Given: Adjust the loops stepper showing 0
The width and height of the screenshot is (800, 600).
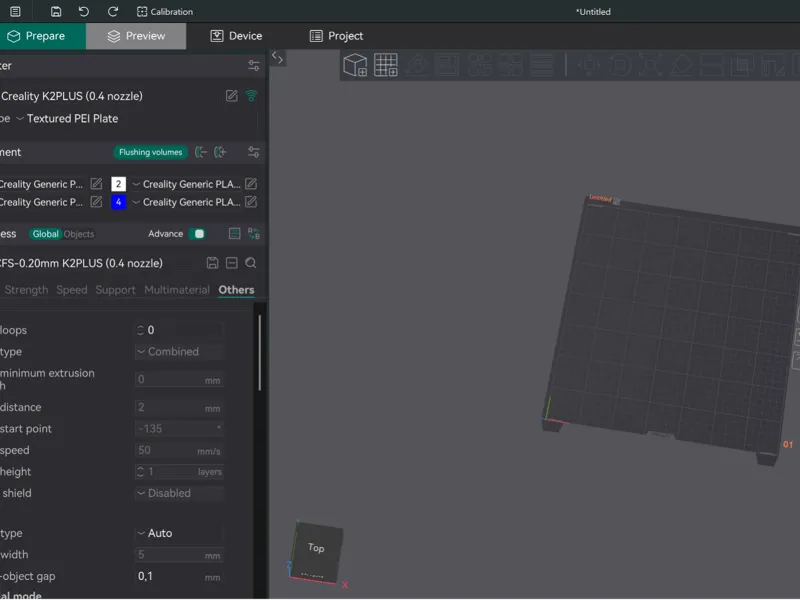Looking at the screenshot, I should (x=140, y=330).
